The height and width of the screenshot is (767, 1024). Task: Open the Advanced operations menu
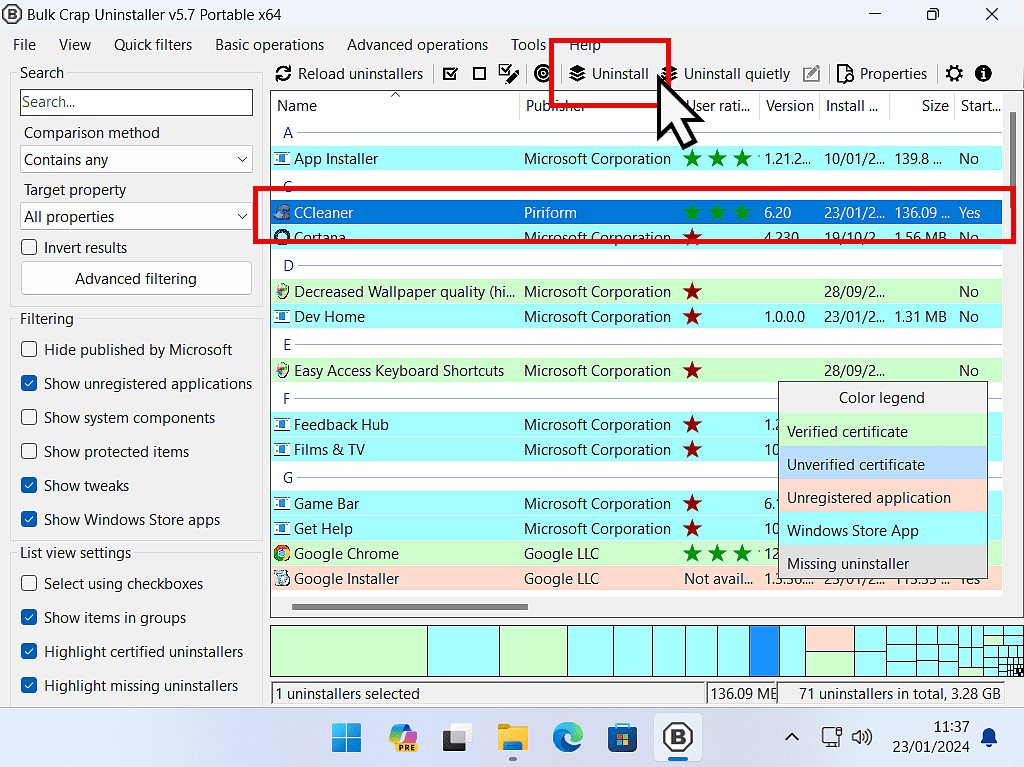click(417, 45)
